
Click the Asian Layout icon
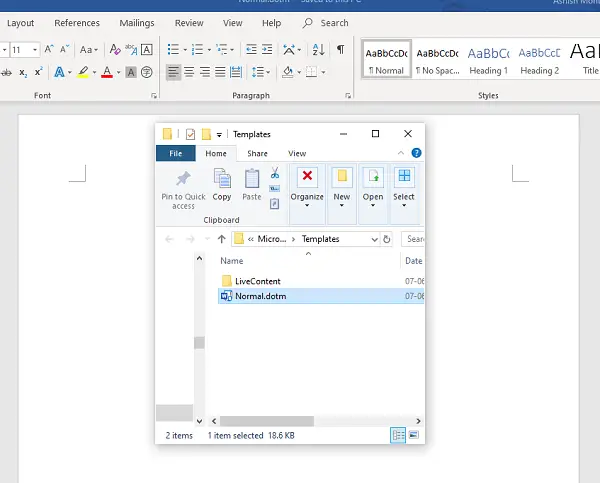(289, 49)
